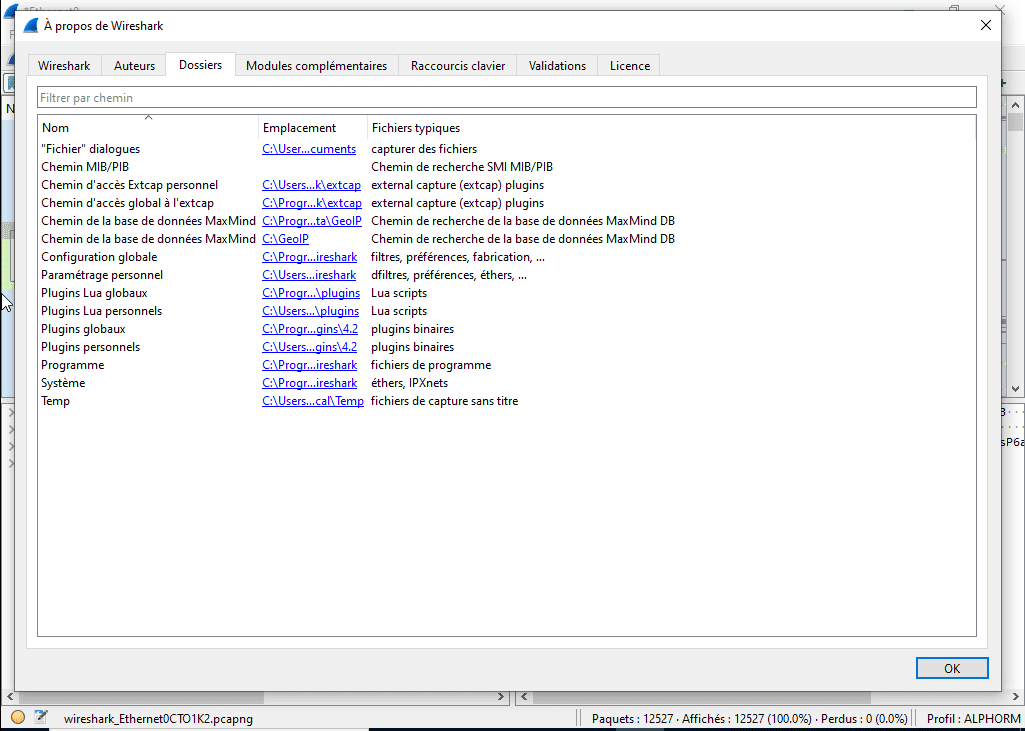1025x731 pixels.
Task: Click the capture file name in the status bar
Action: [158, 719]
